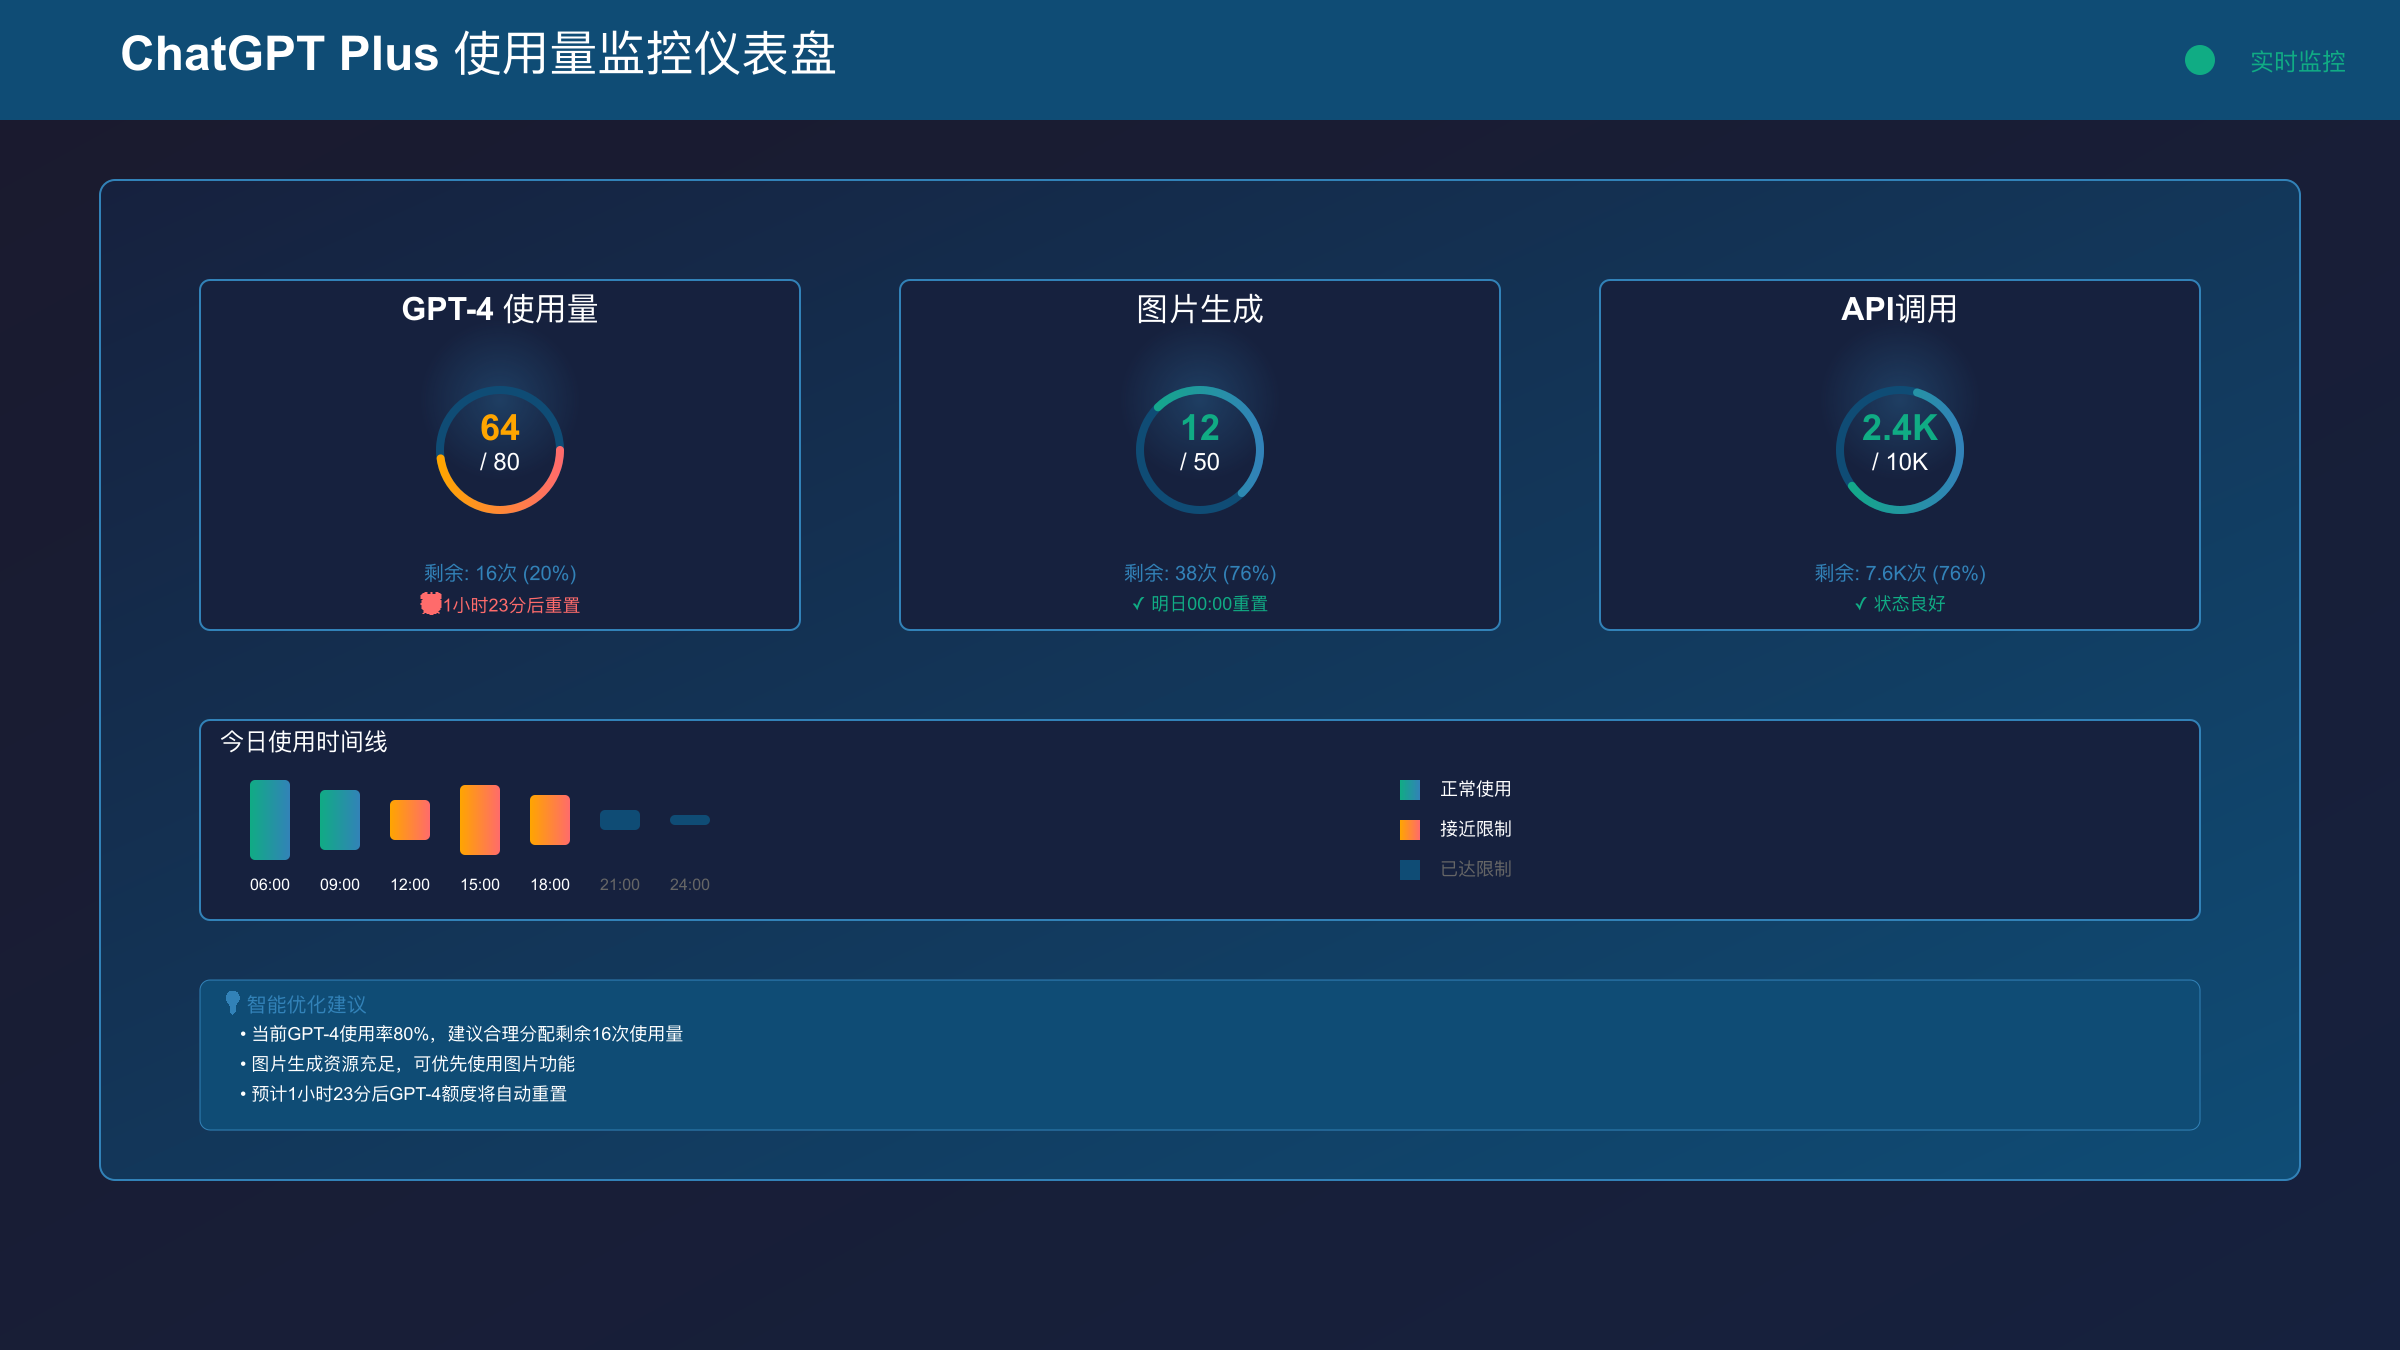The width and height of the screenshot is (2400, 1350).
Task: Click the 24:00 time label
Action: [690, 885]
